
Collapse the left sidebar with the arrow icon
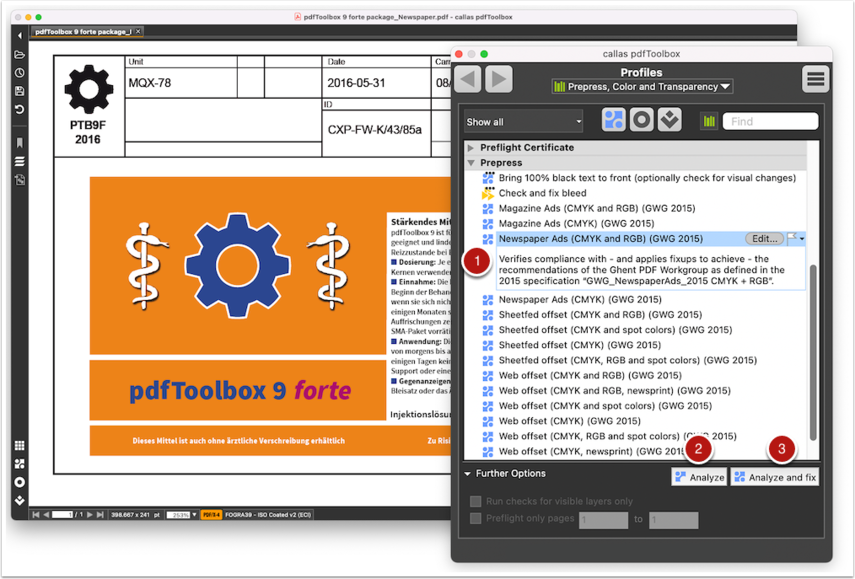20,36
